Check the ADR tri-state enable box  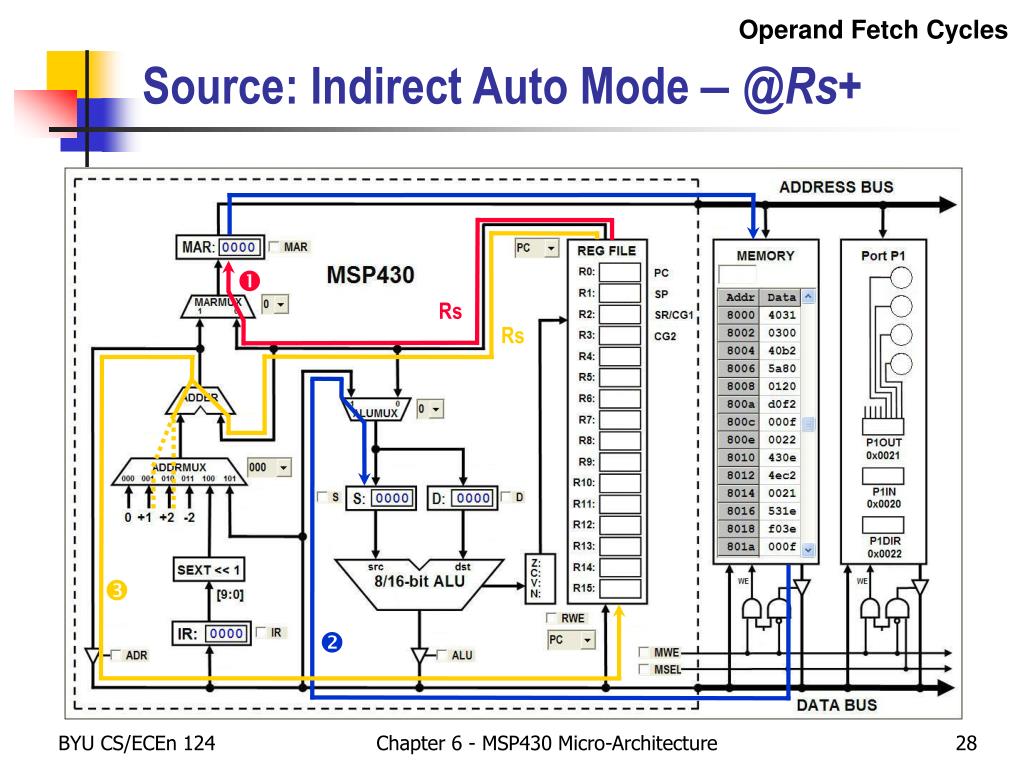(x=116, y=654)
